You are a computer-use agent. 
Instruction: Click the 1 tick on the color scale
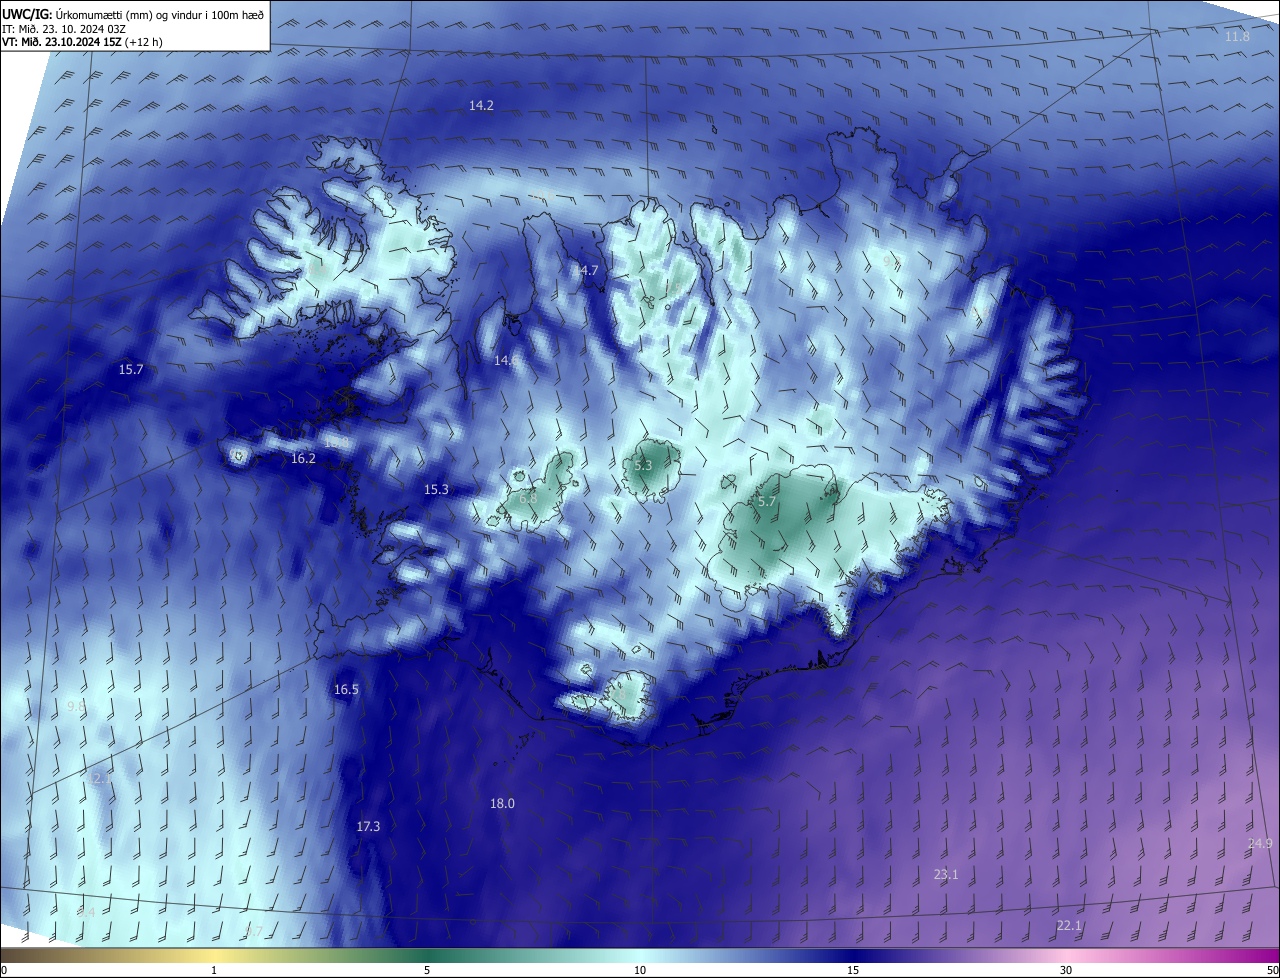point(214,970)
